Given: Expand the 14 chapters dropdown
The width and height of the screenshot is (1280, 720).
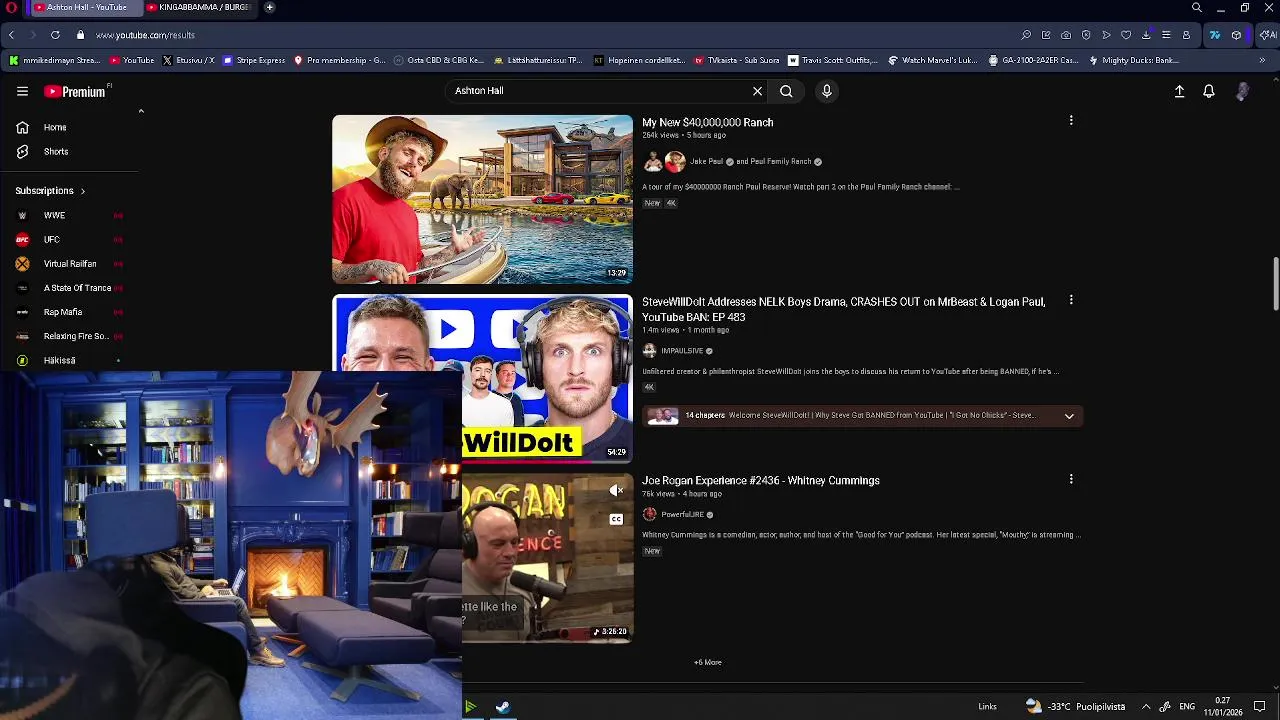Looking at the screenshot, I should click(1069, 416).
